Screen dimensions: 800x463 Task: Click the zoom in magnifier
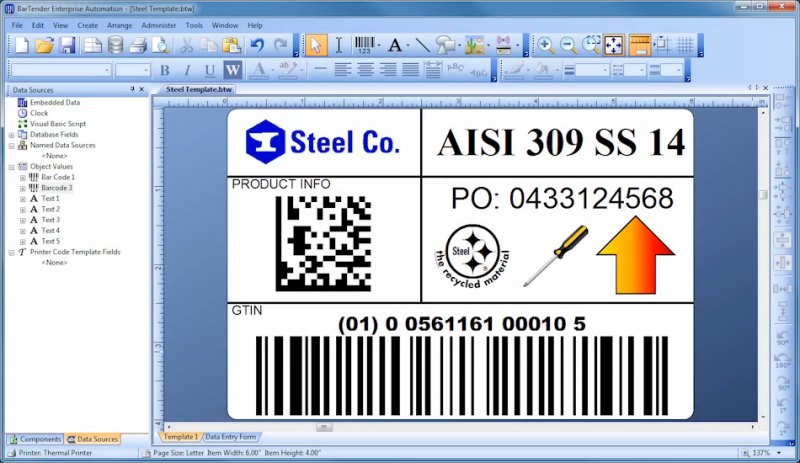pos(545,45)
